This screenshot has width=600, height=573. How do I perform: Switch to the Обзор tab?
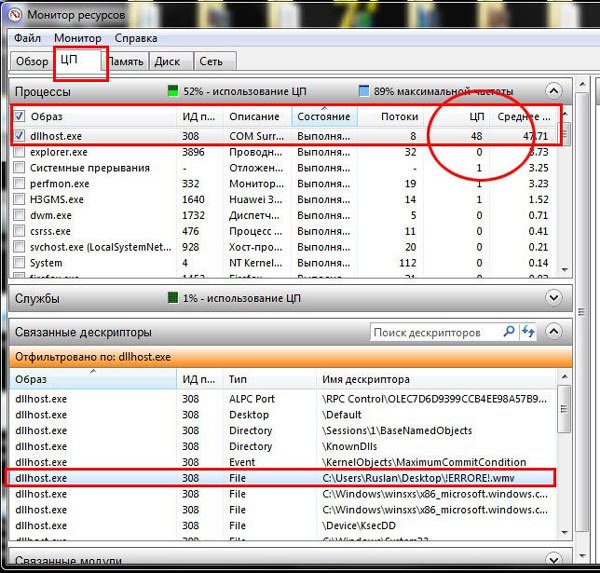coord(32,61)
